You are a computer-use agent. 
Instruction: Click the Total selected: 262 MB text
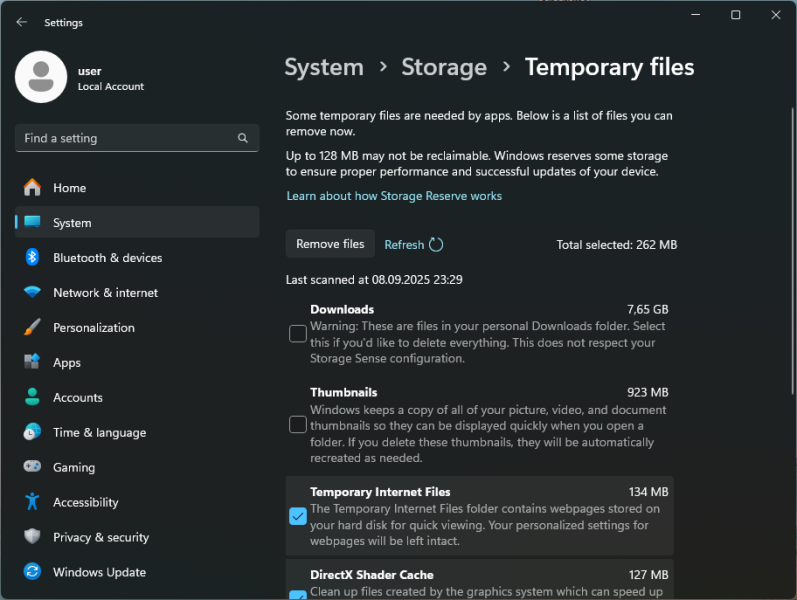[x=617, y=245]
